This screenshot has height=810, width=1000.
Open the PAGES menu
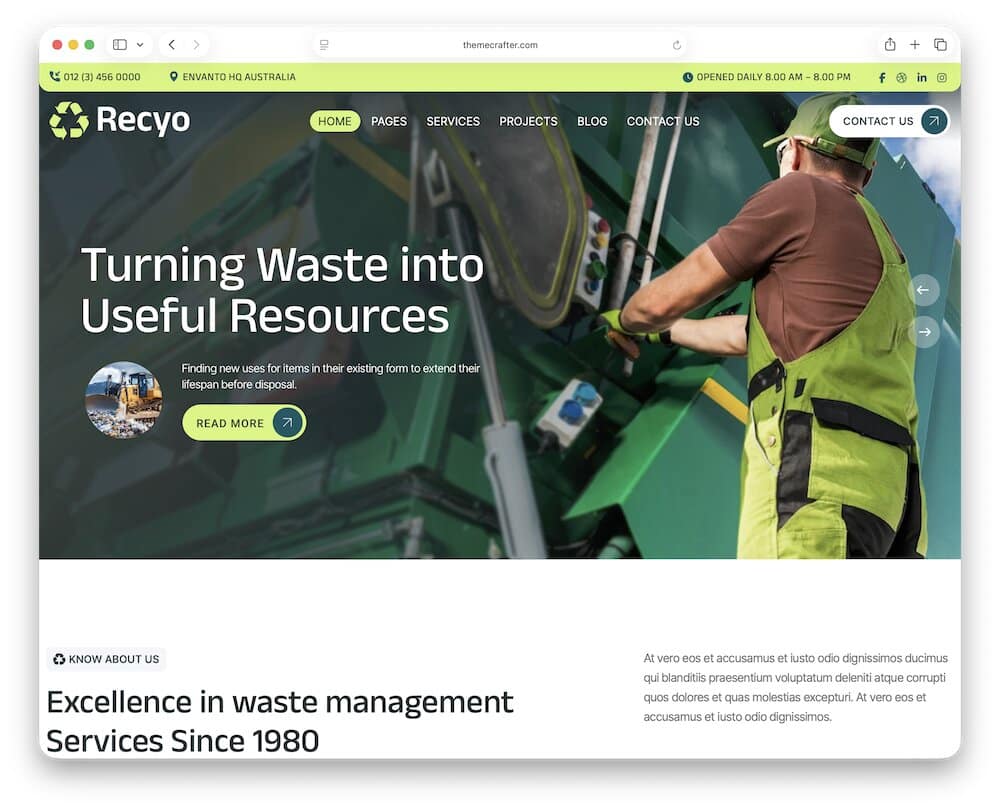389,121
